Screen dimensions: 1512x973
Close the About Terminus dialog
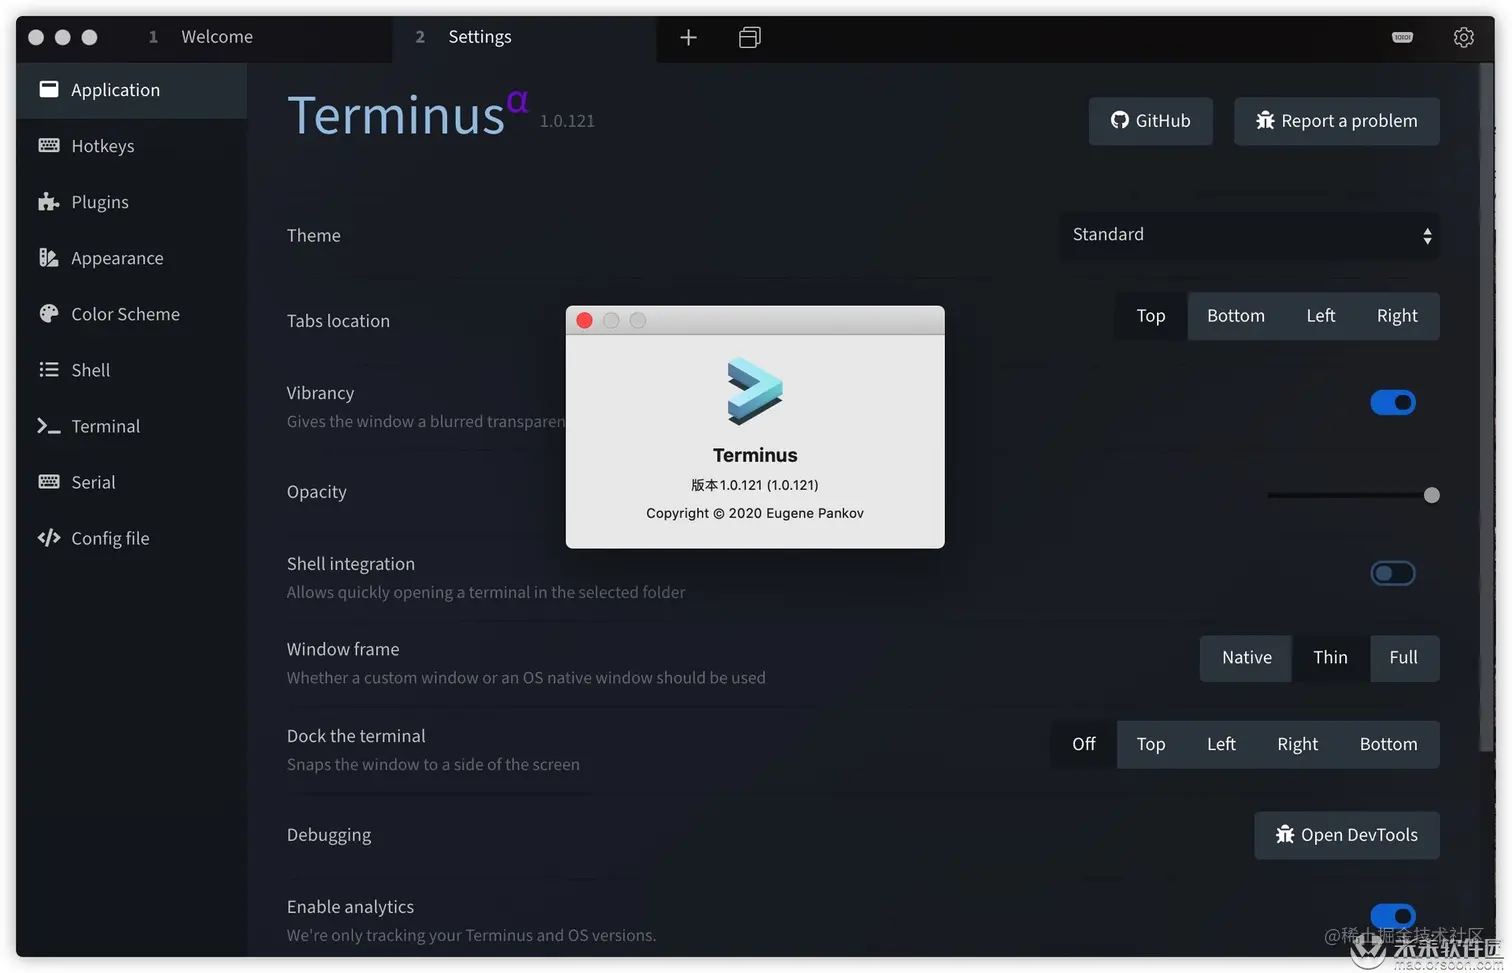[585, 320]
